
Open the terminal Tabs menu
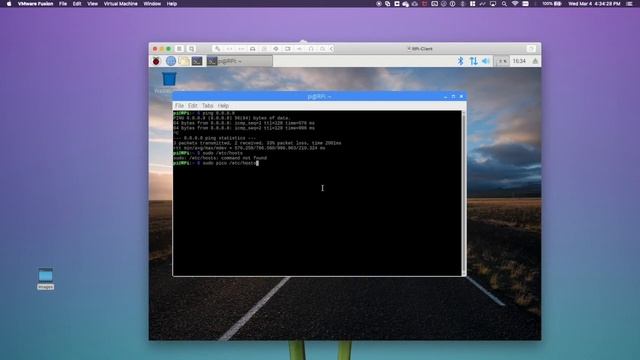(x=208, y=106)
